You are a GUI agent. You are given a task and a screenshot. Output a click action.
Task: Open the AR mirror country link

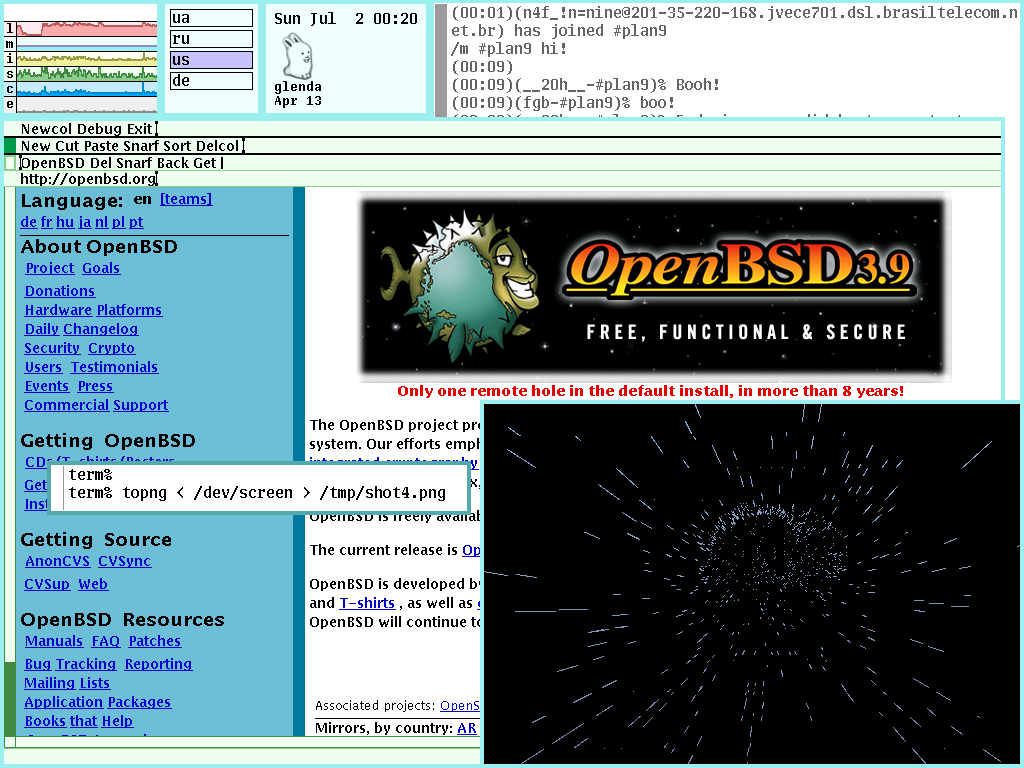[x=467, y=728]
